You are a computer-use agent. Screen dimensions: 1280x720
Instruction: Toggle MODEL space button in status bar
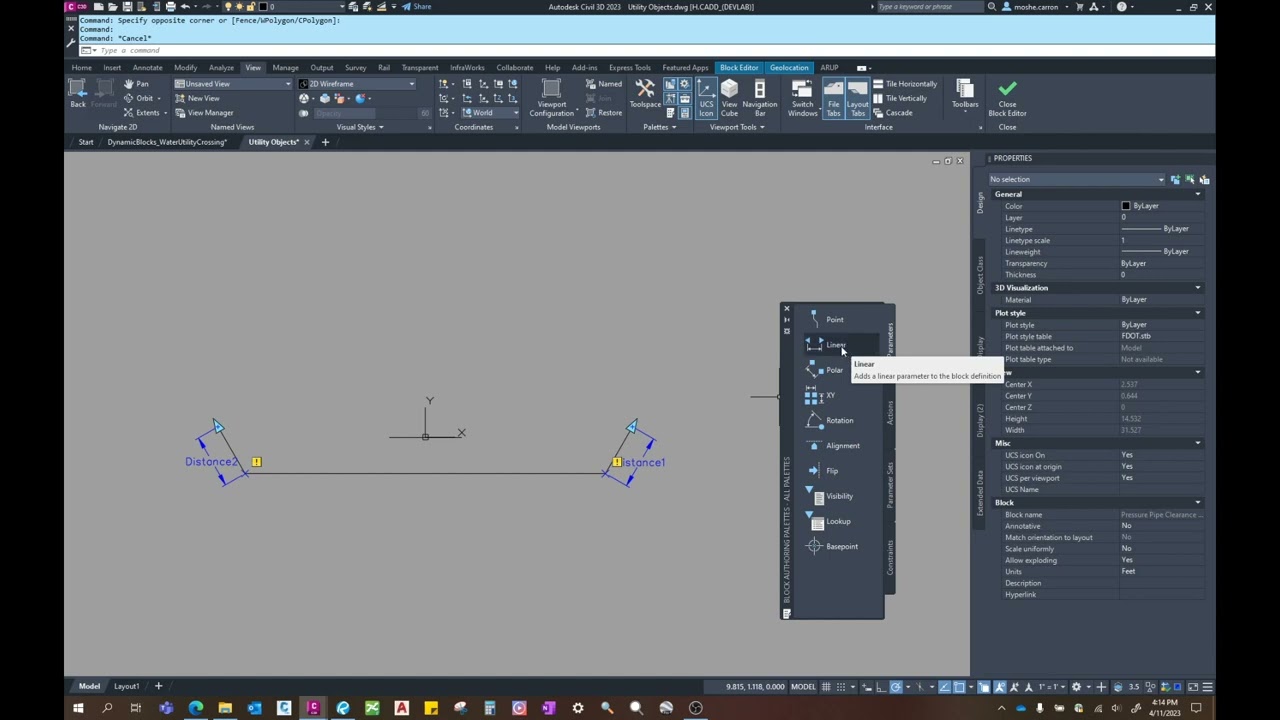(x=803, y=687)
